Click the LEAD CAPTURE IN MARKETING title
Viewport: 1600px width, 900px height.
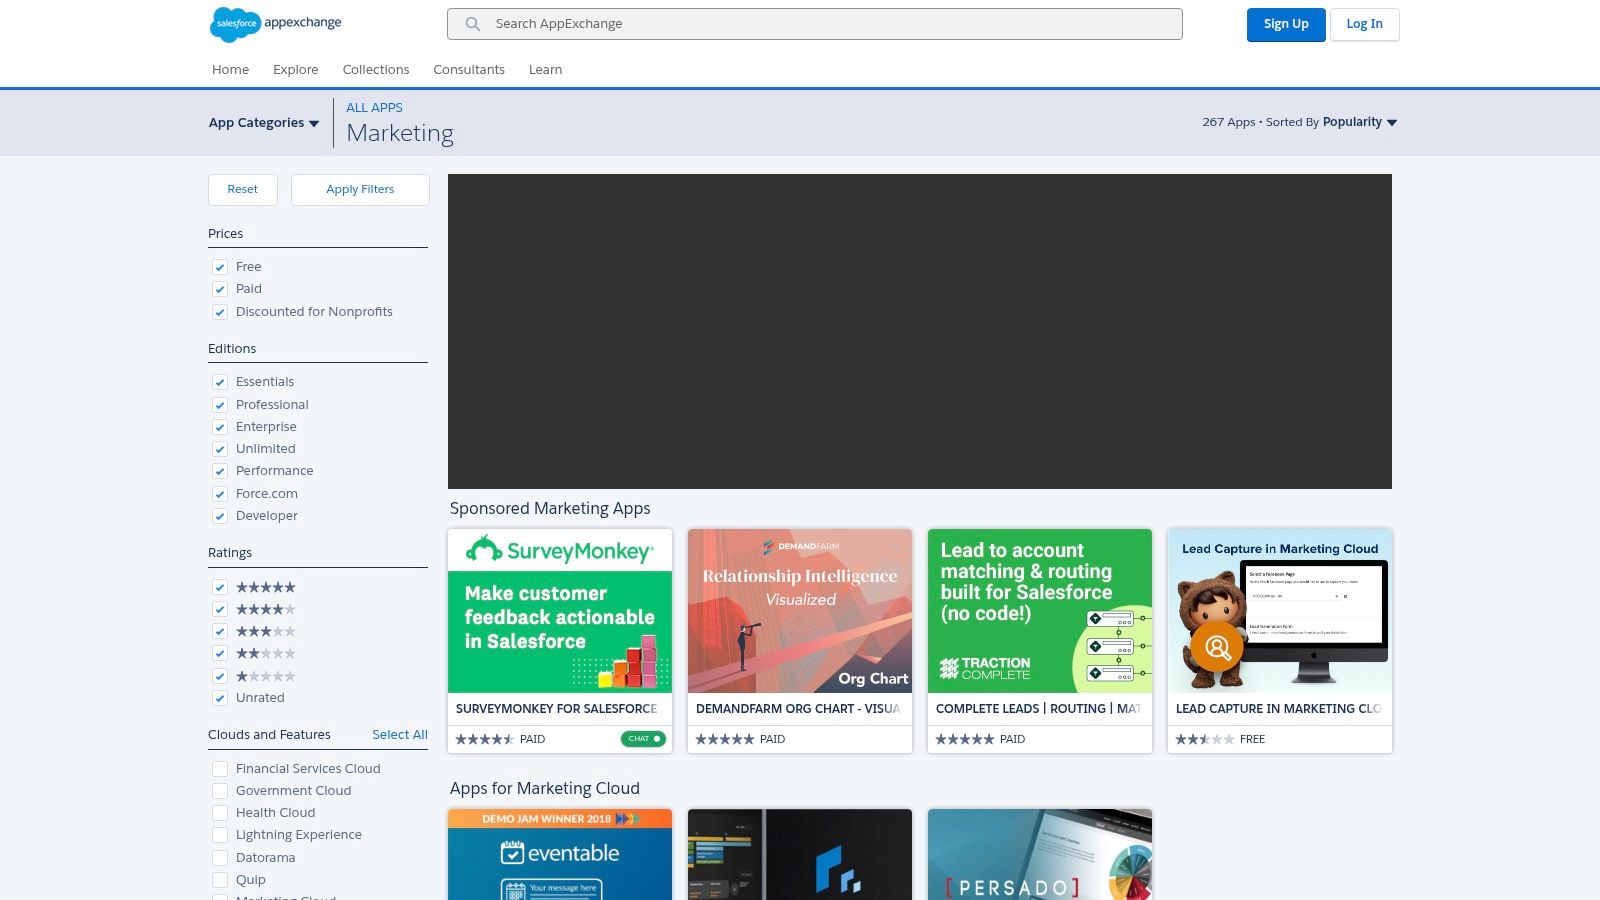pyautogui.click(x=1278, y=709)
